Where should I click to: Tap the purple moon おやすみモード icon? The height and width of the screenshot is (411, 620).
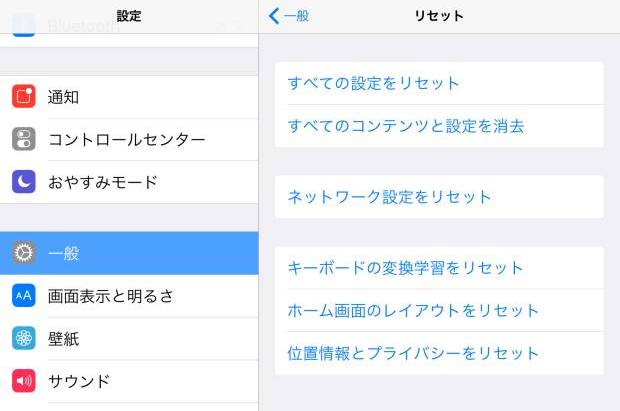(24, 182)
